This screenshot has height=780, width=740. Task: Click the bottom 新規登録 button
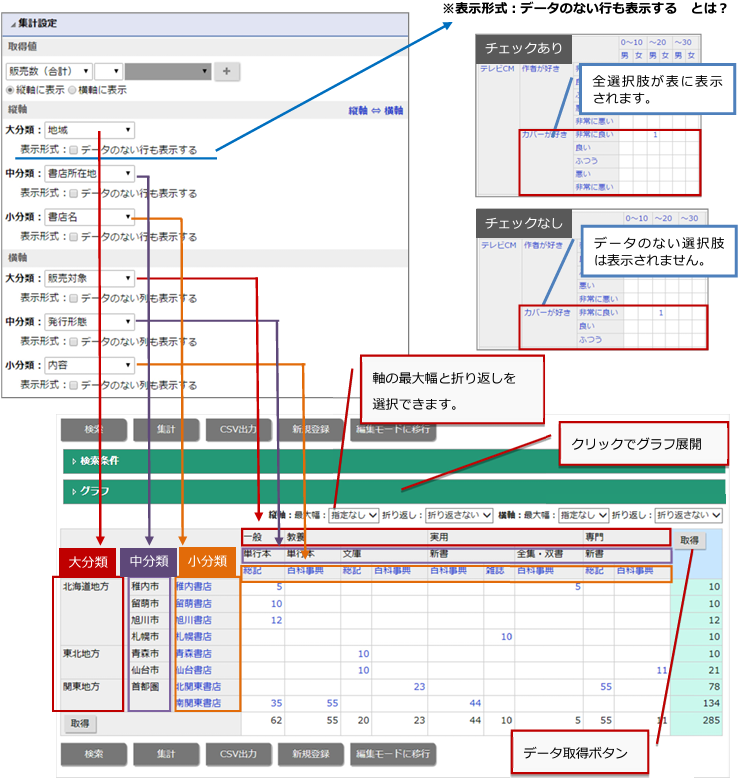(x=311, y=755)
